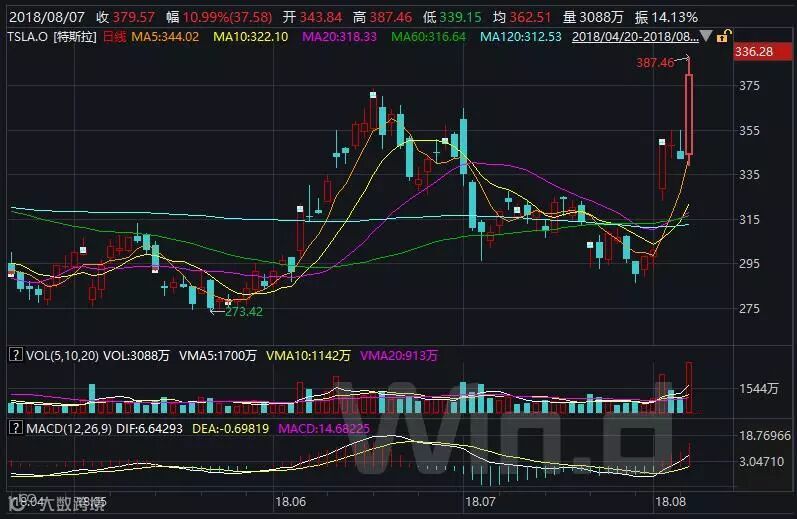This screenshot has width=797, height=519.
Task: Open the VOL indicator help question icon
Action: pos(16,355)
